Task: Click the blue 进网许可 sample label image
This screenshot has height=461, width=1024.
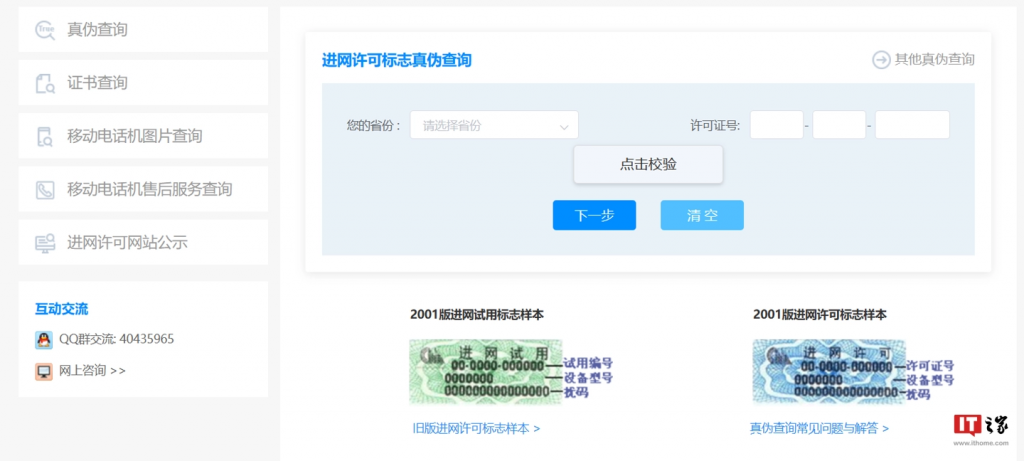Action: click(x=829, y=372)
